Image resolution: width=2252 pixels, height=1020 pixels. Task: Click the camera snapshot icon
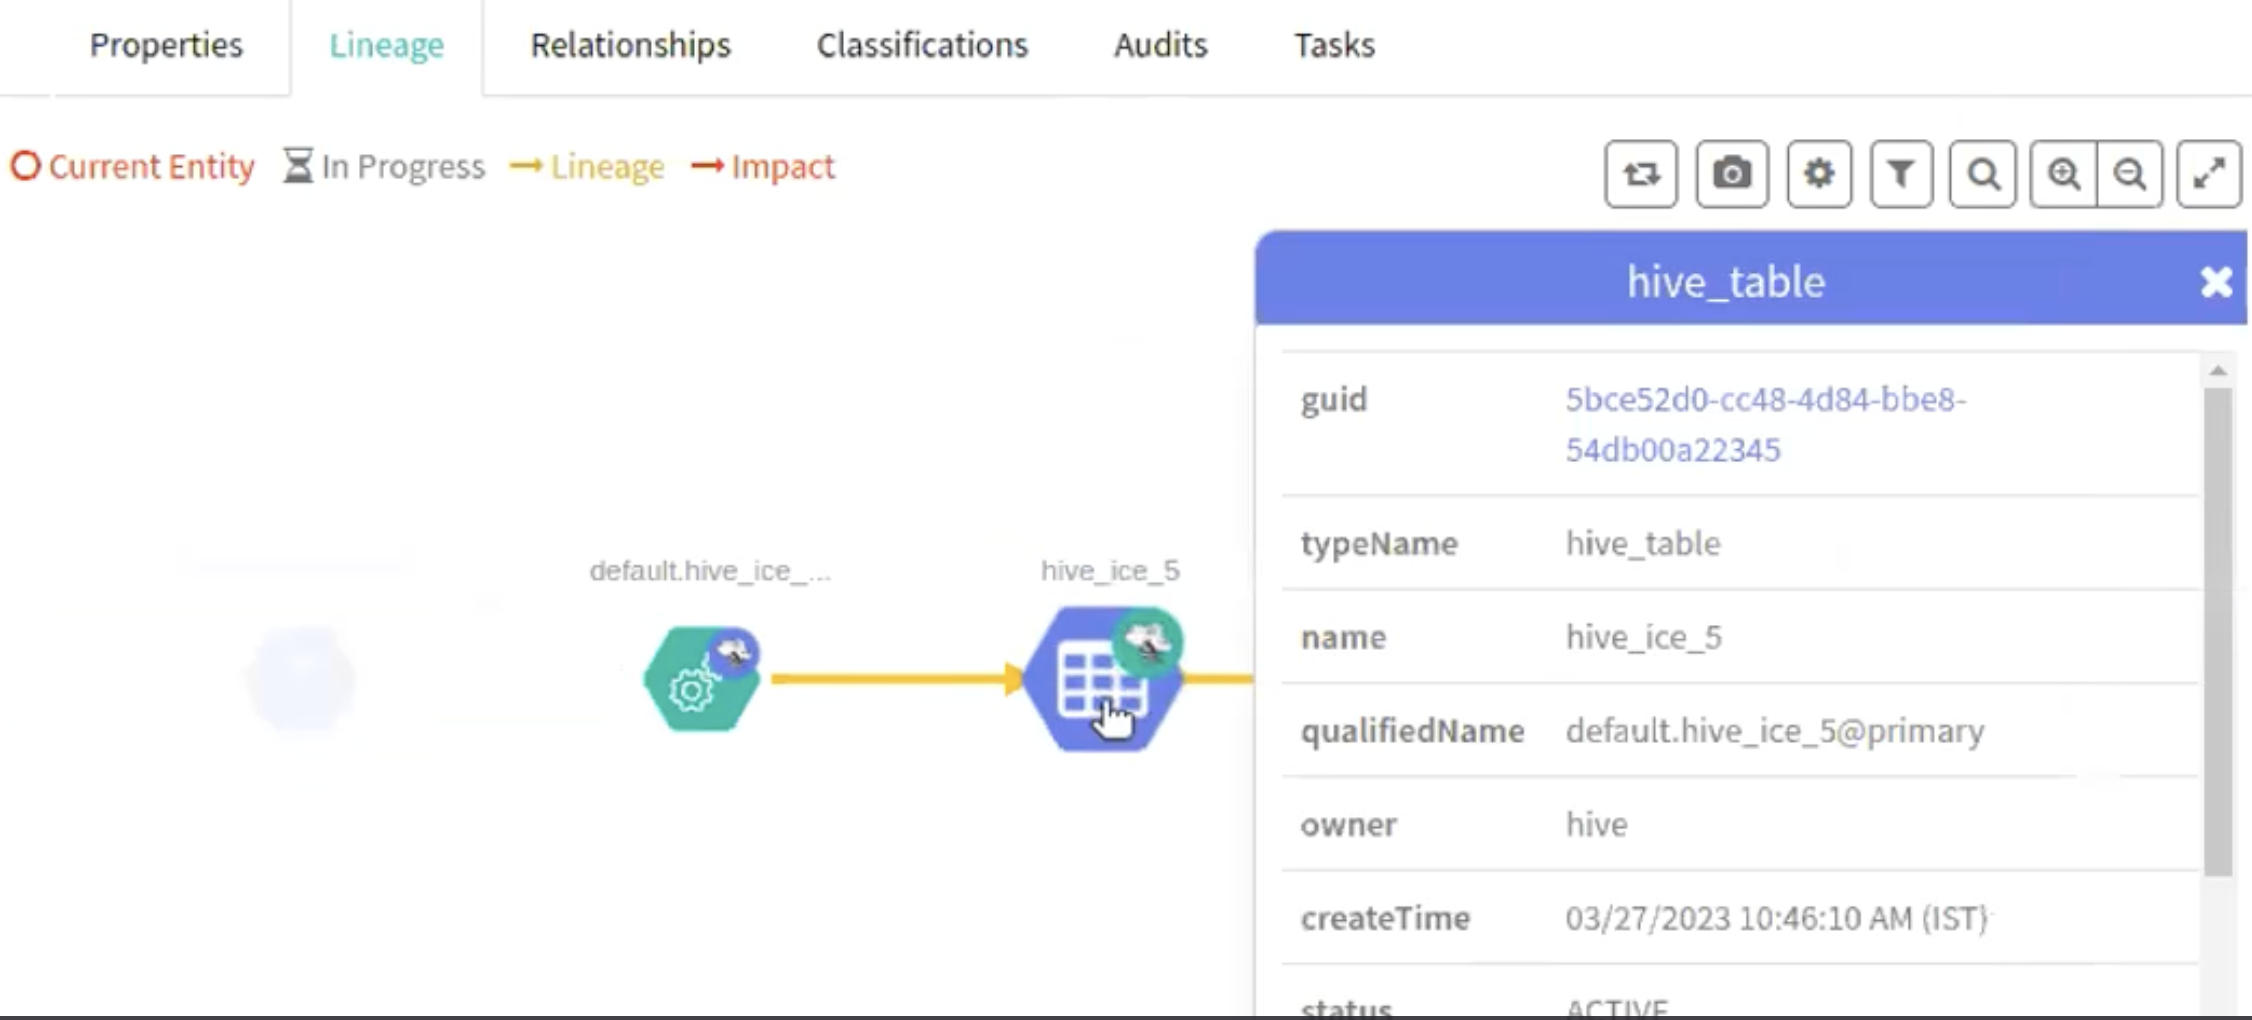tap(1731, 174)
